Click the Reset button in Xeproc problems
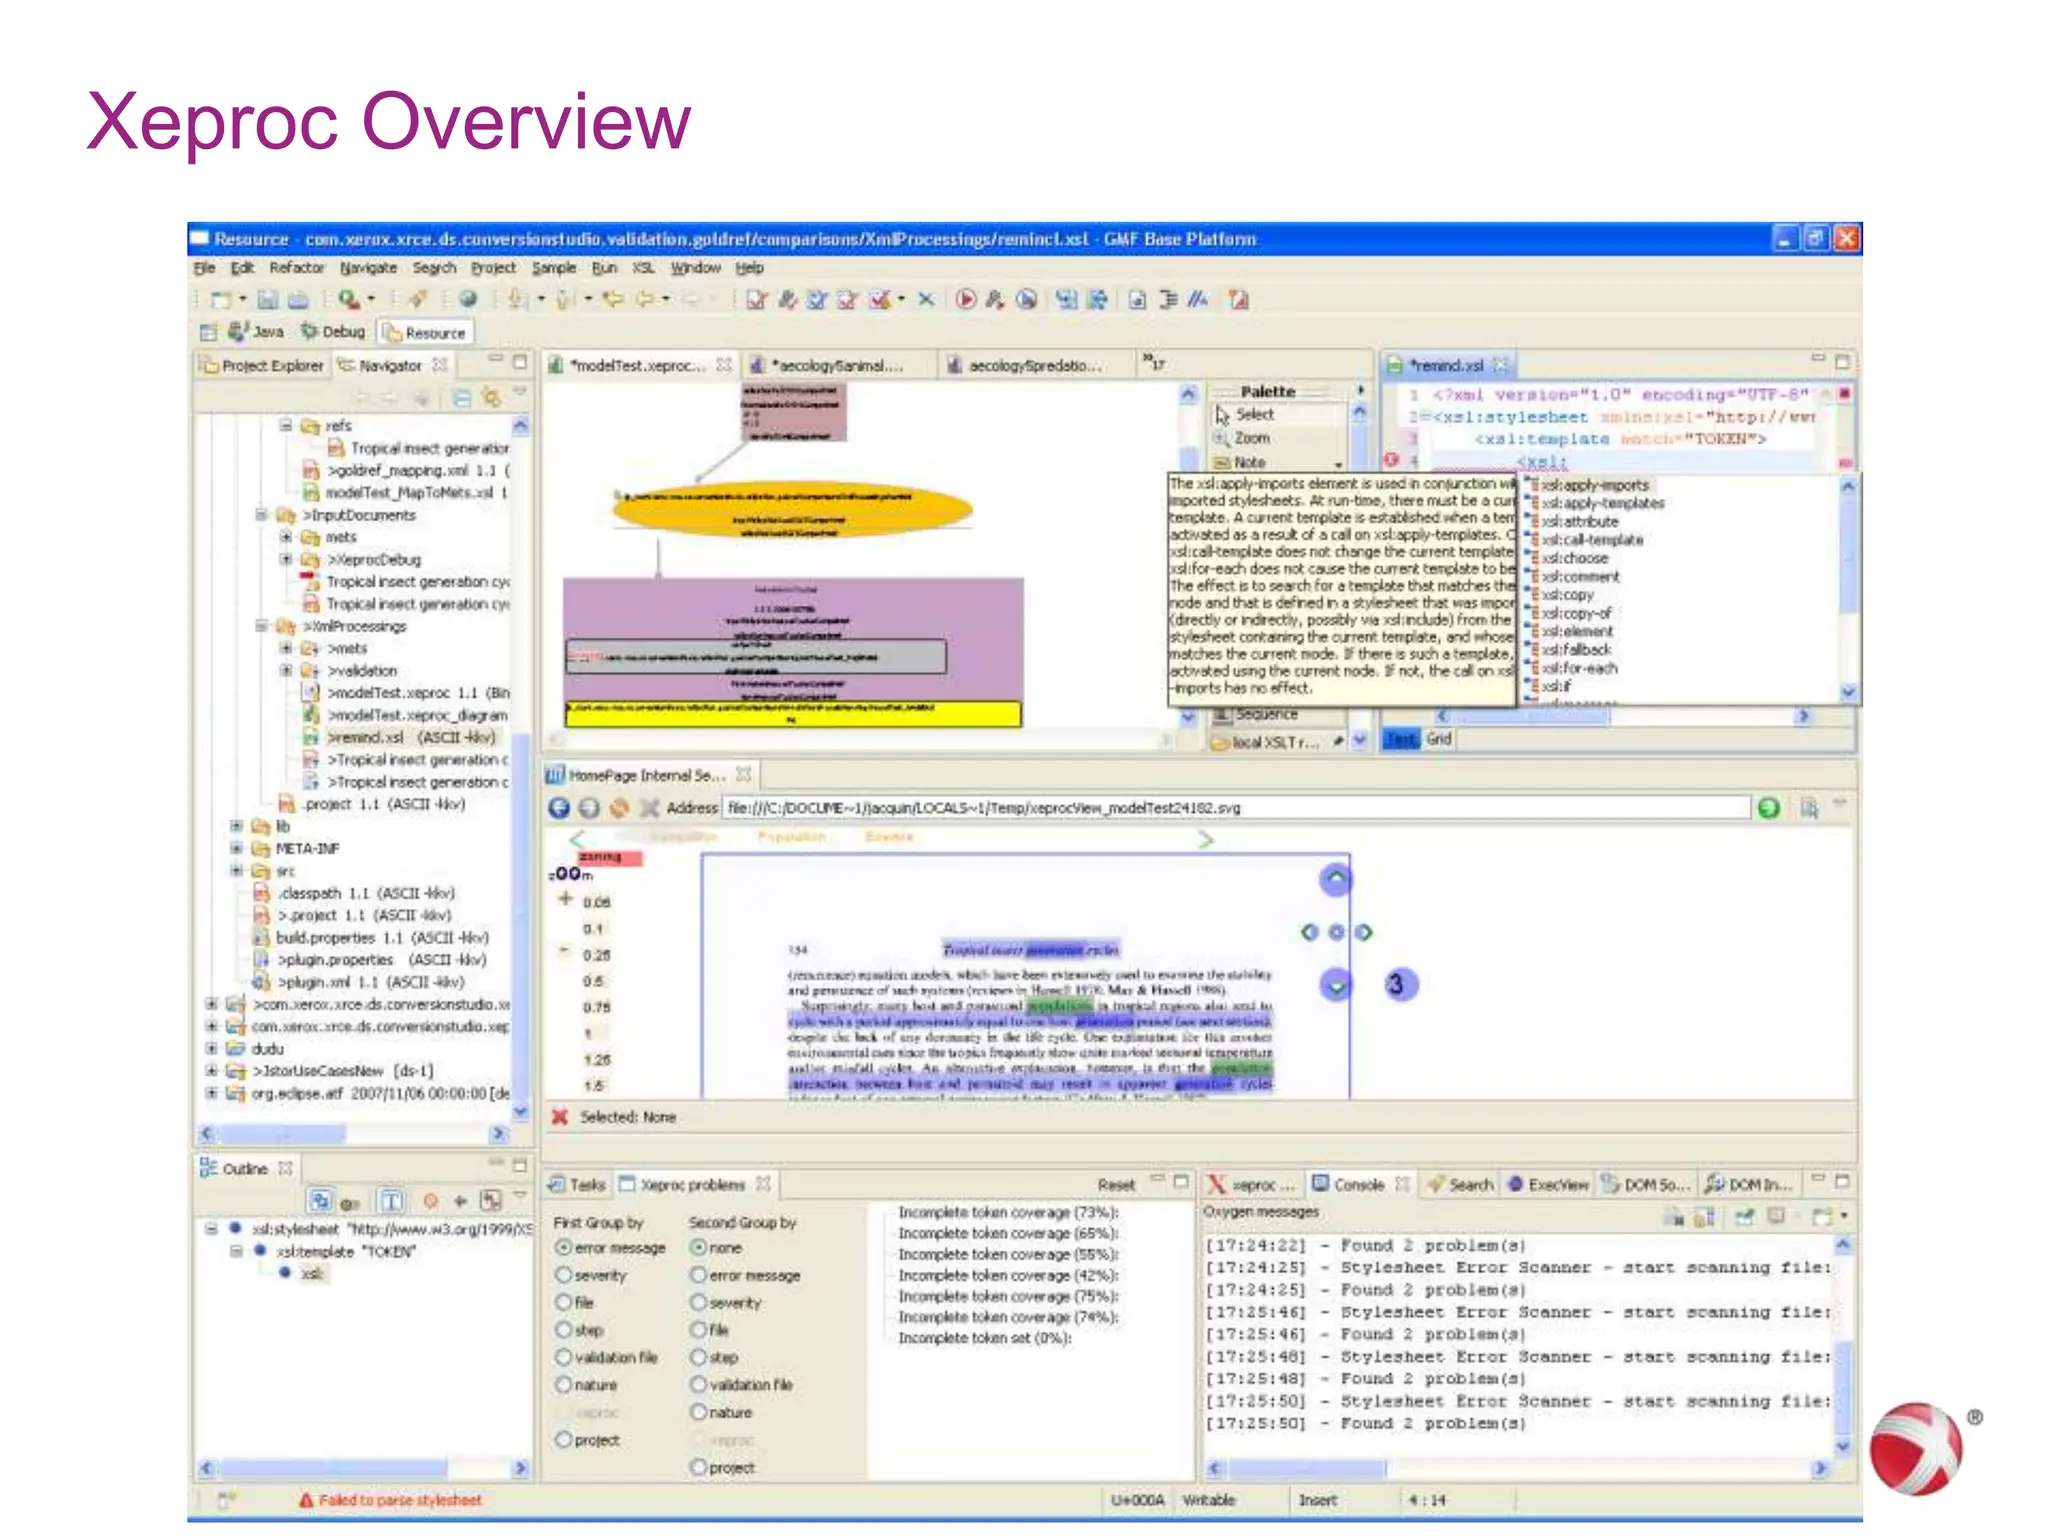 (1116, 1184)
